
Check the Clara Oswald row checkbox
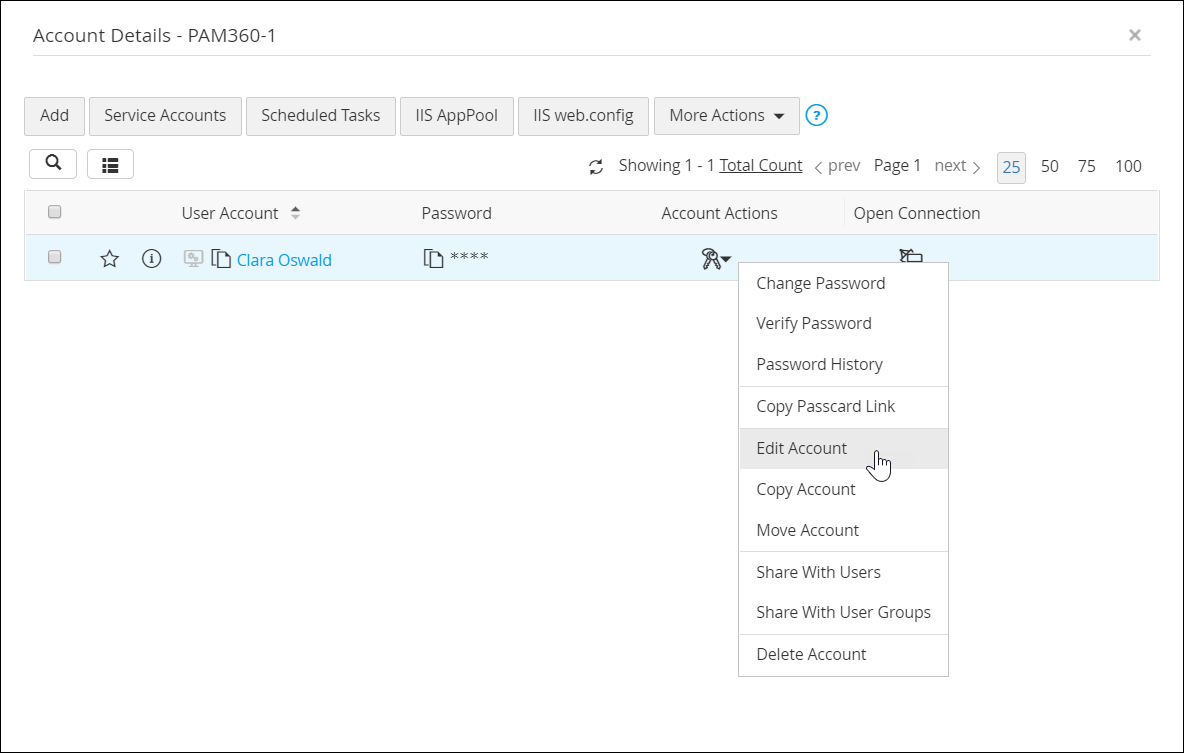coord(54,257)
